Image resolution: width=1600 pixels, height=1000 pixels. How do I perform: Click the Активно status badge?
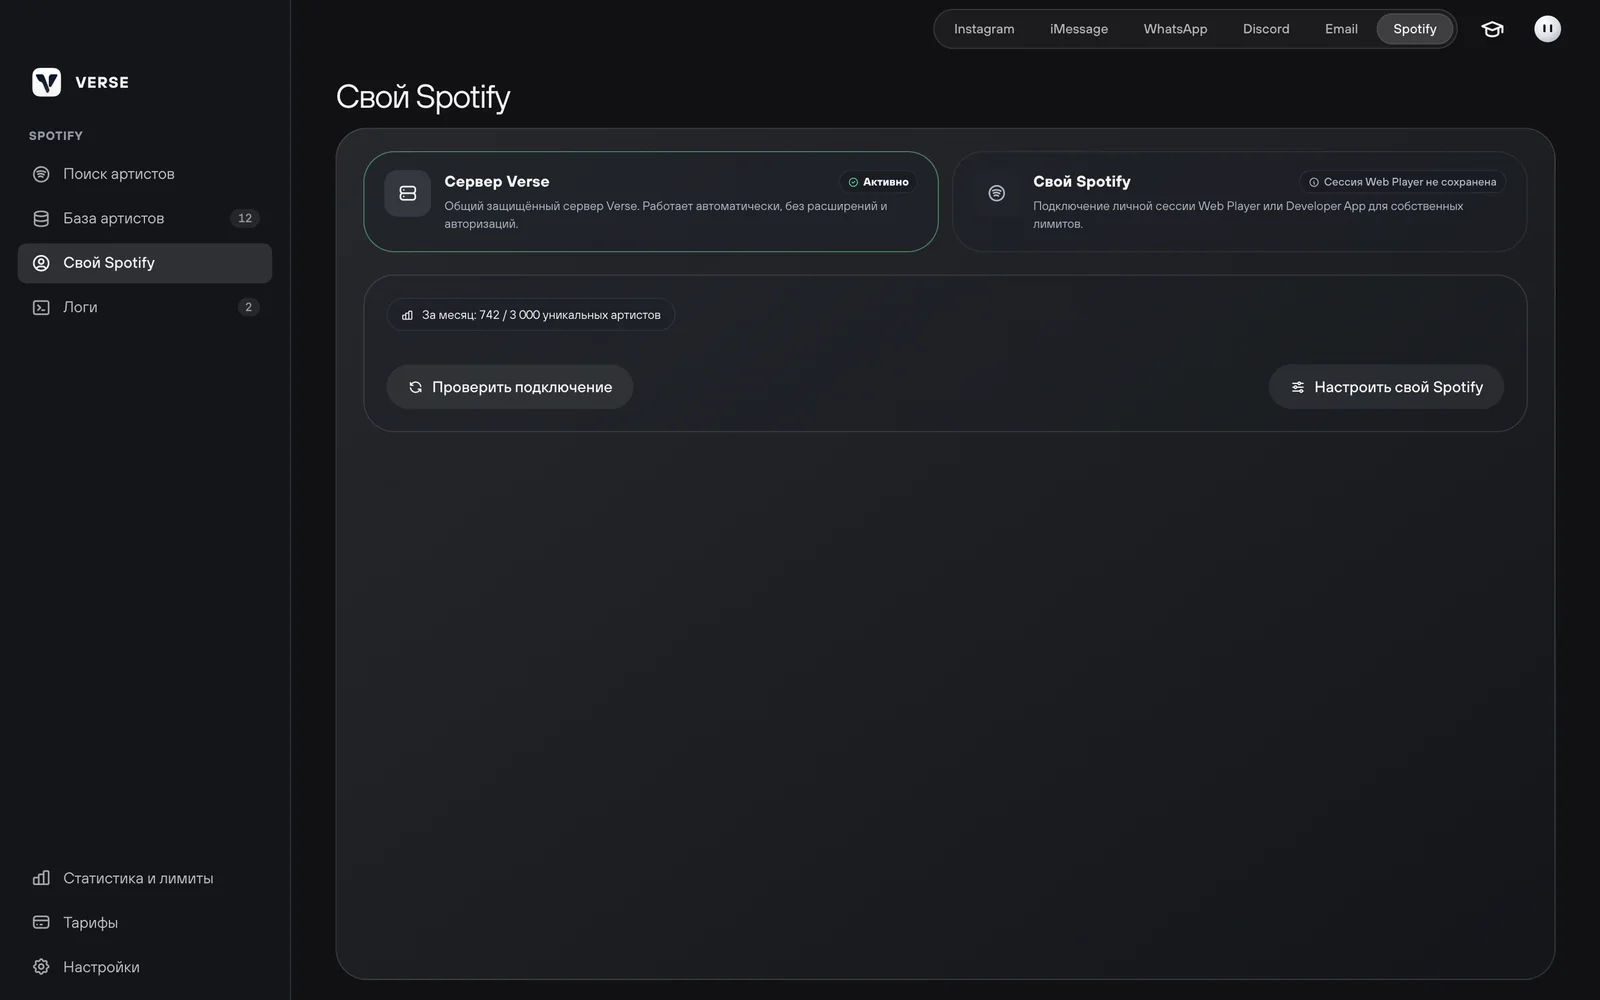click(878, 182)
